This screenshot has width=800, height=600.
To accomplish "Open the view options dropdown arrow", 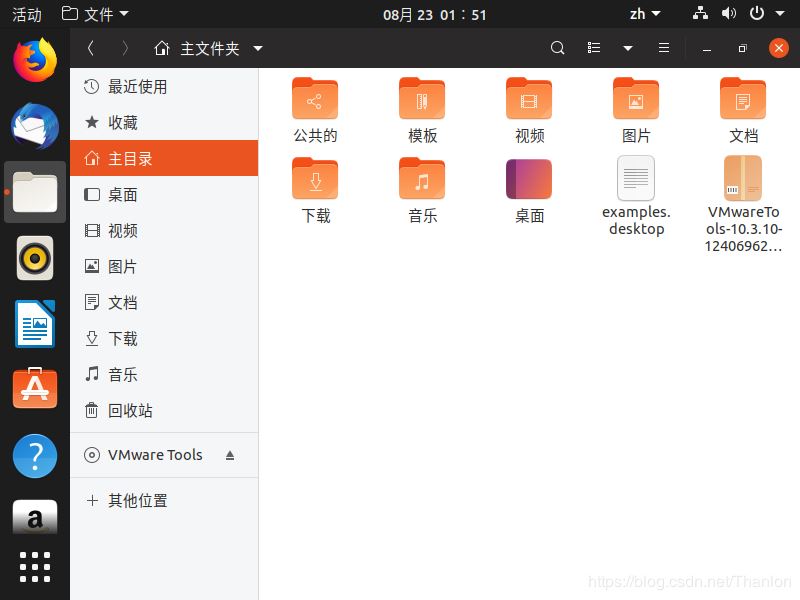I will [627, 48].
